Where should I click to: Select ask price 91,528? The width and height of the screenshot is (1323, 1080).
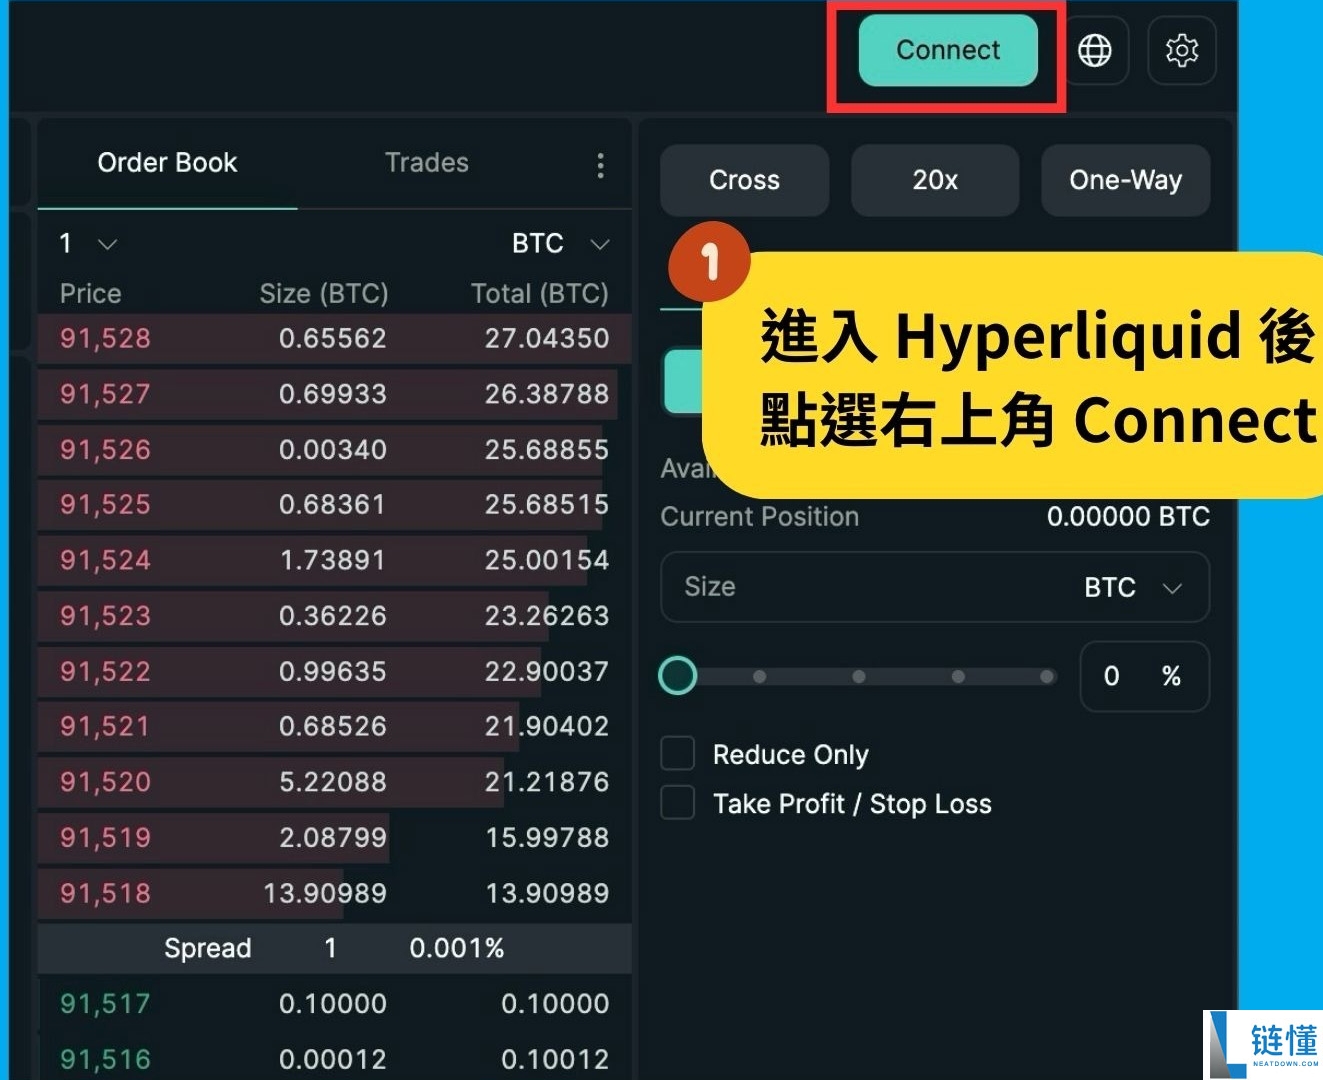tap(105, 338)
